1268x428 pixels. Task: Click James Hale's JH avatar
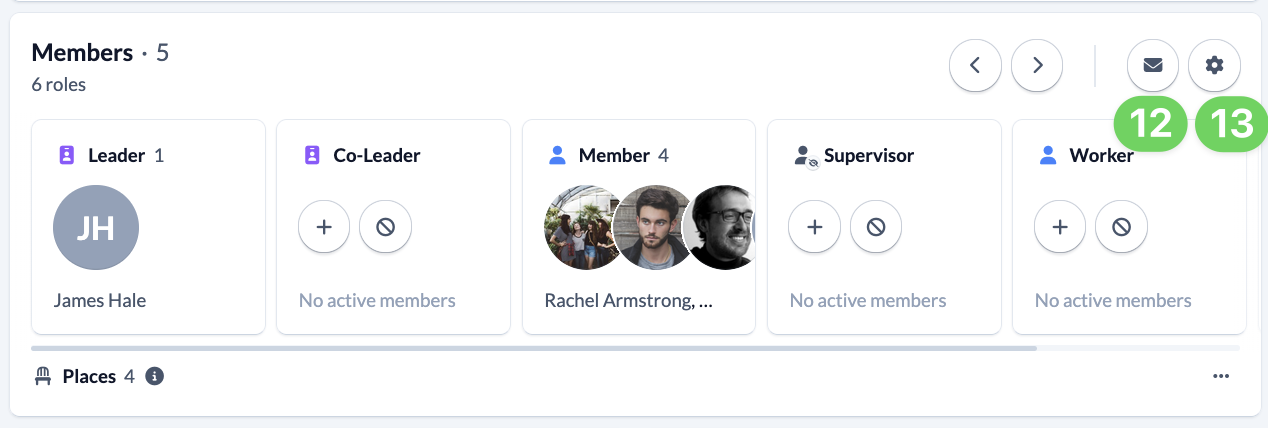[x=96, y=227]
